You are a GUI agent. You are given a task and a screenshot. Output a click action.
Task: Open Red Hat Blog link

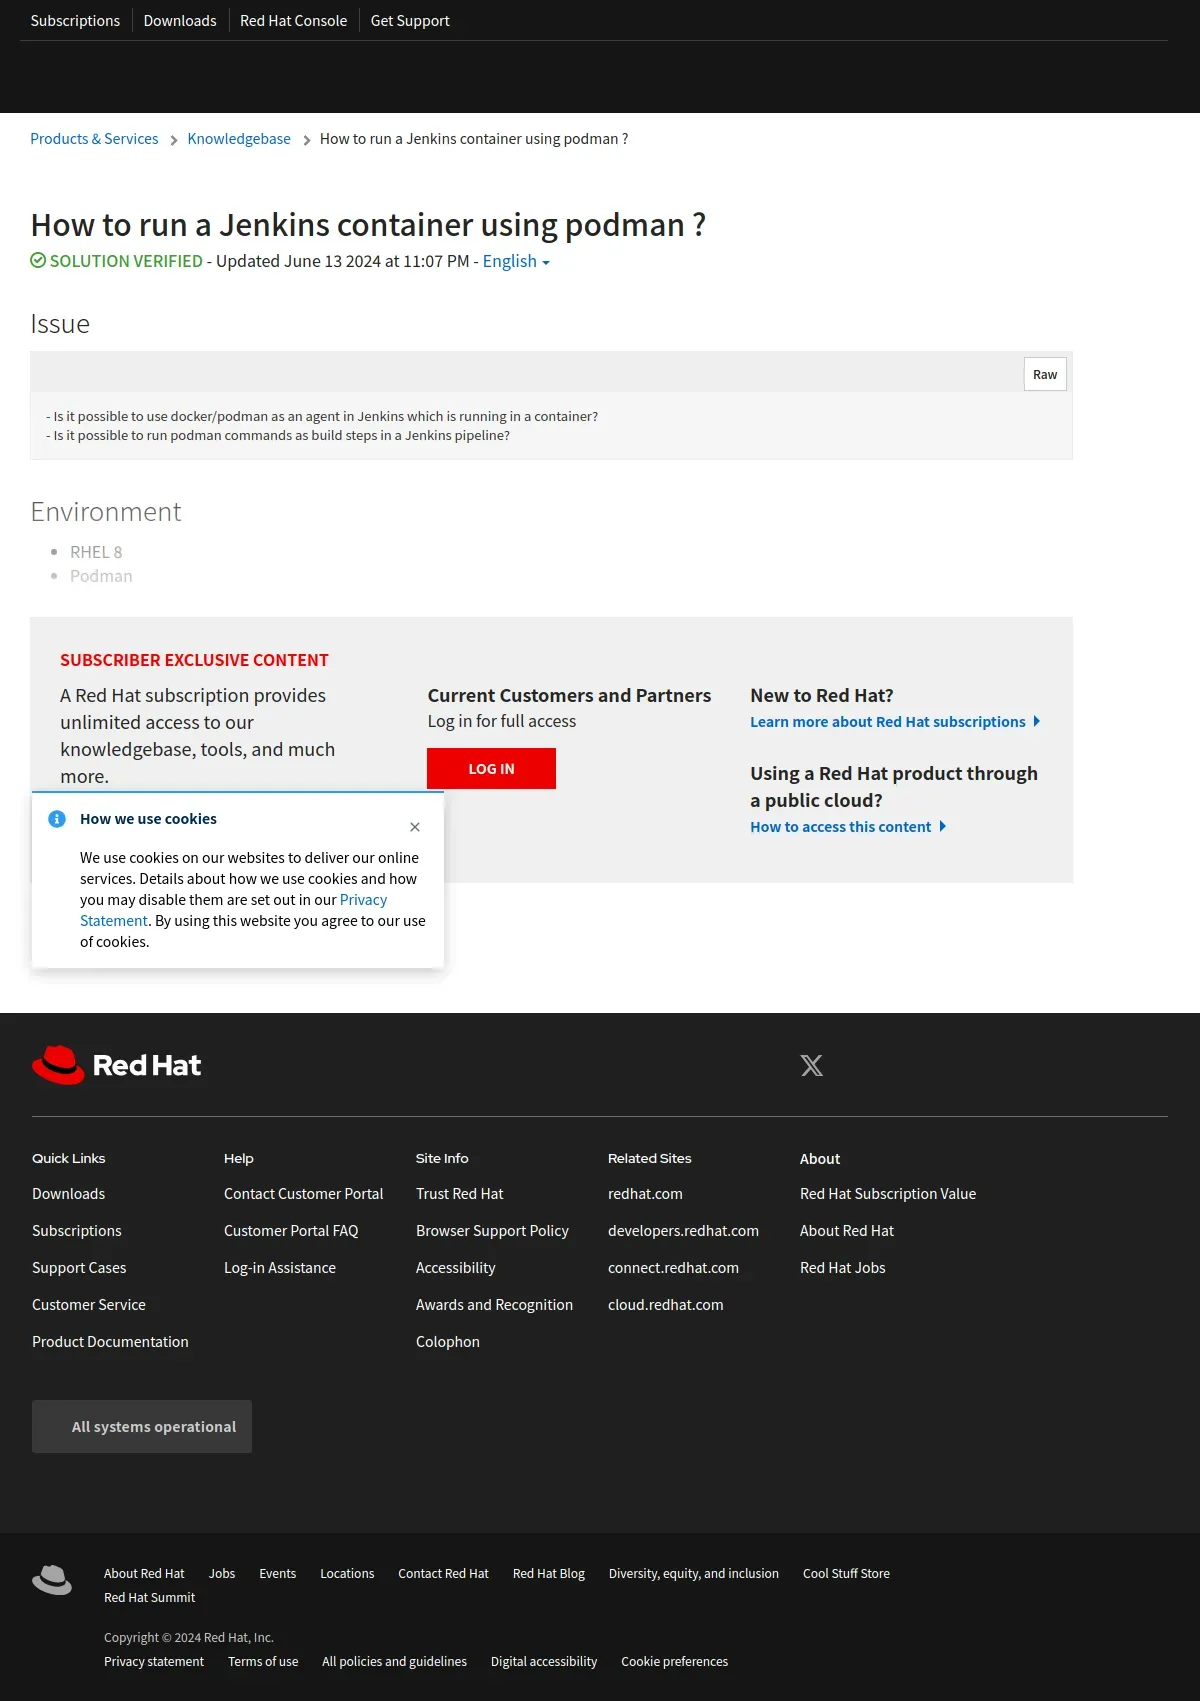click(549, 1574)
